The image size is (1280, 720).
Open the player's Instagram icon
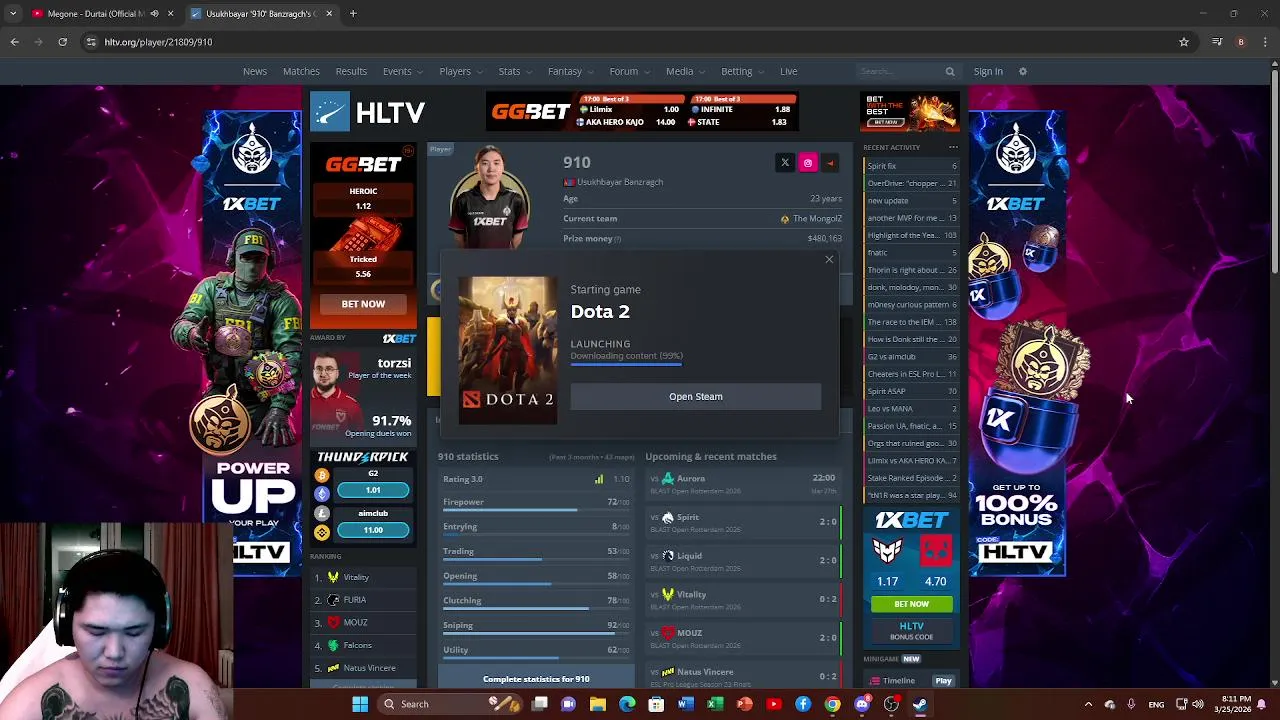click(808, 163)
